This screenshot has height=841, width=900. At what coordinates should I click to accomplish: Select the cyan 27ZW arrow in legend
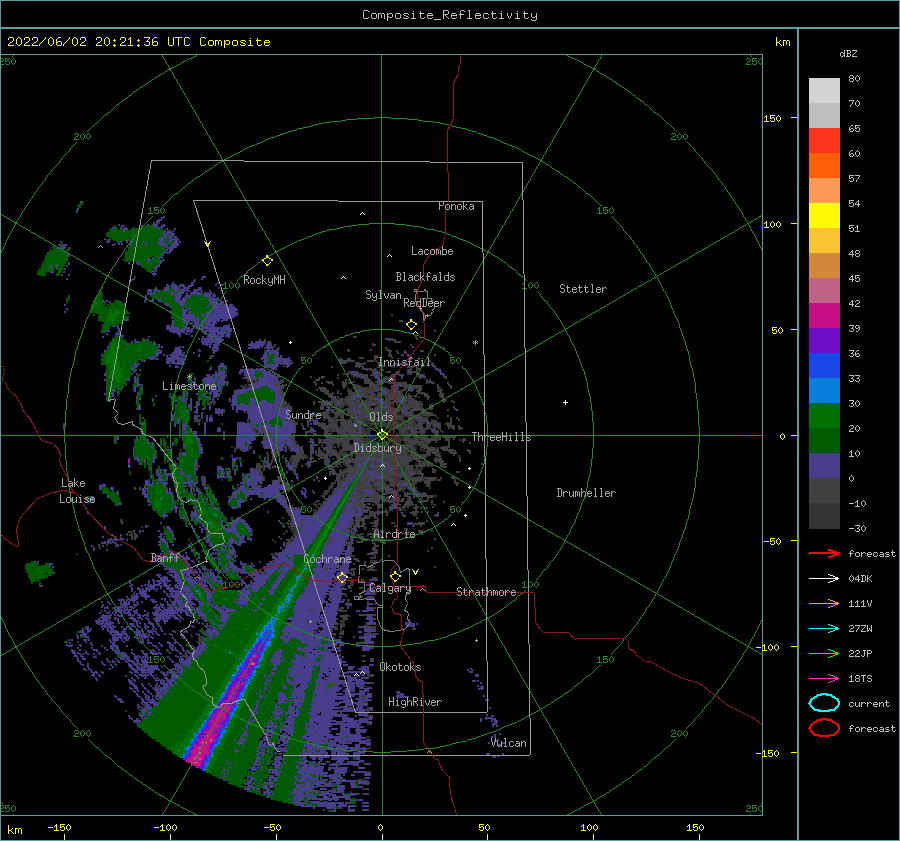pos(824,629)
